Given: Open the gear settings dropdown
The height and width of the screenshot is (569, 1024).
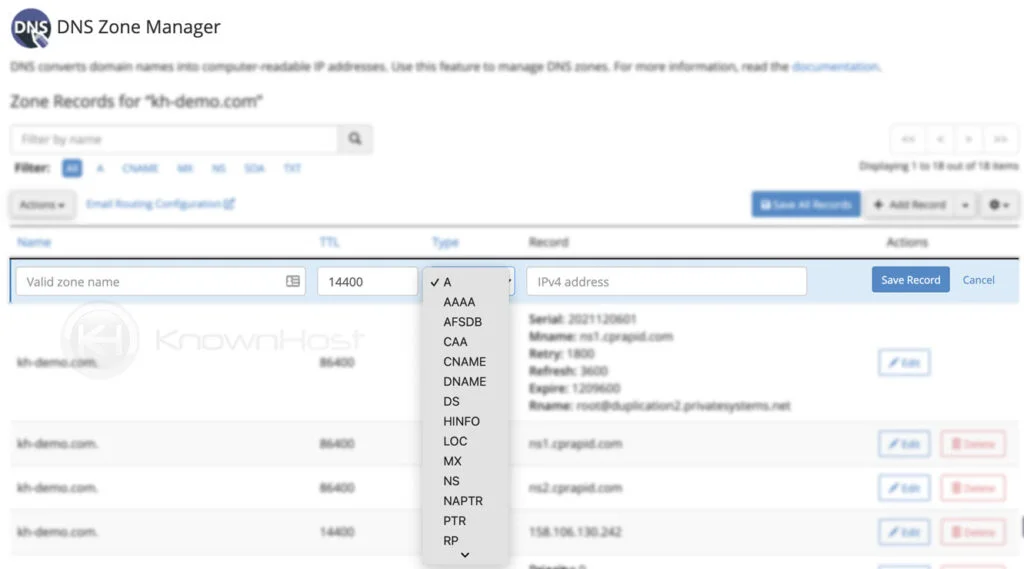Looking at the screenshot, I should (998, 204).
